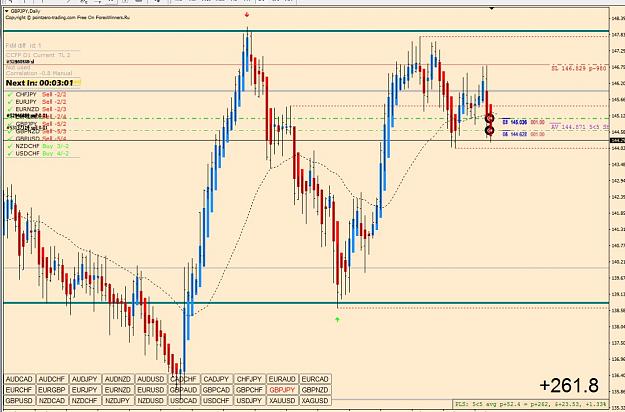Open the USDJPY pair button
This screenshot has width=625, height=412.
249,400
